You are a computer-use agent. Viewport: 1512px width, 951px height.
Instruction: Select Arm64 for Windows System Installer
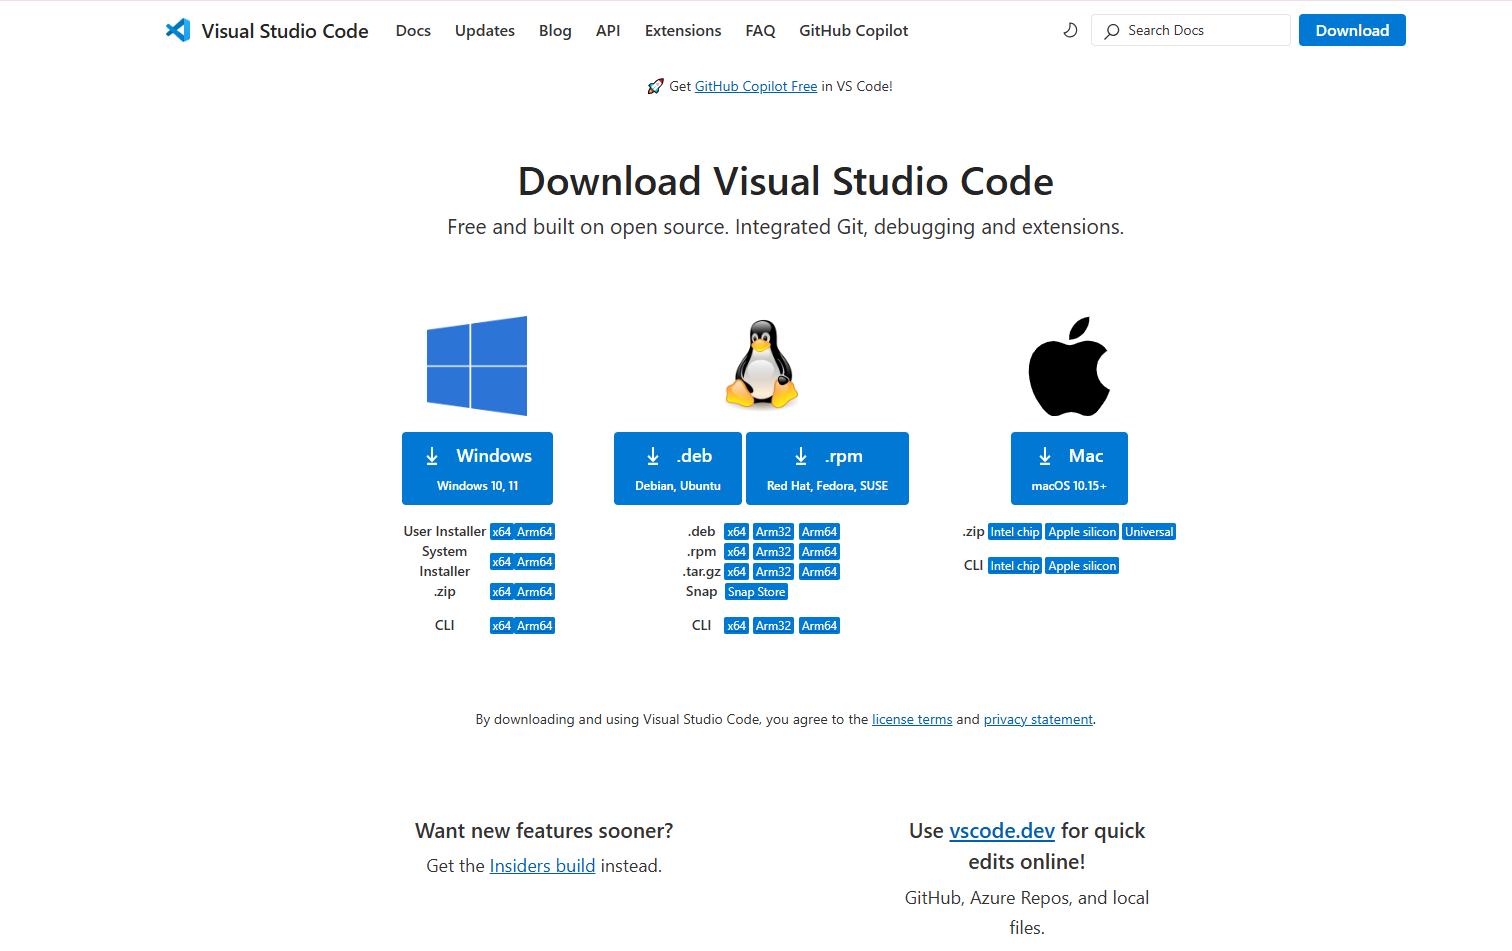(x=534, y=562)
